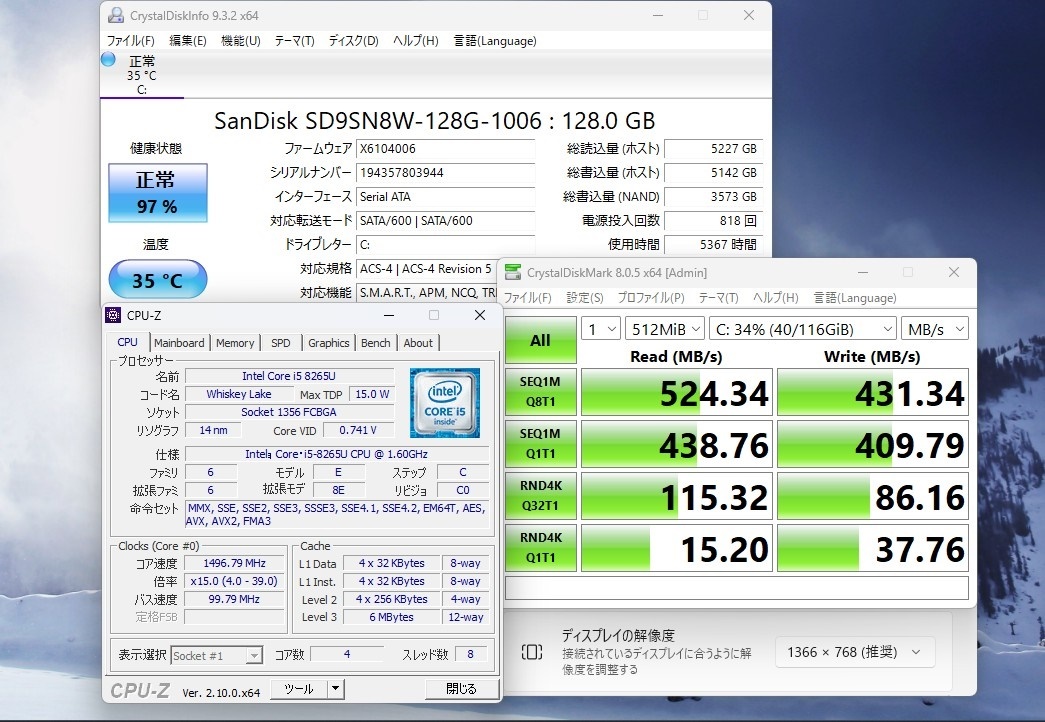Viewport: 1045px width, 722px height.
Task: Click total host writes value 5142 GB
Action: tap(713, 173)
